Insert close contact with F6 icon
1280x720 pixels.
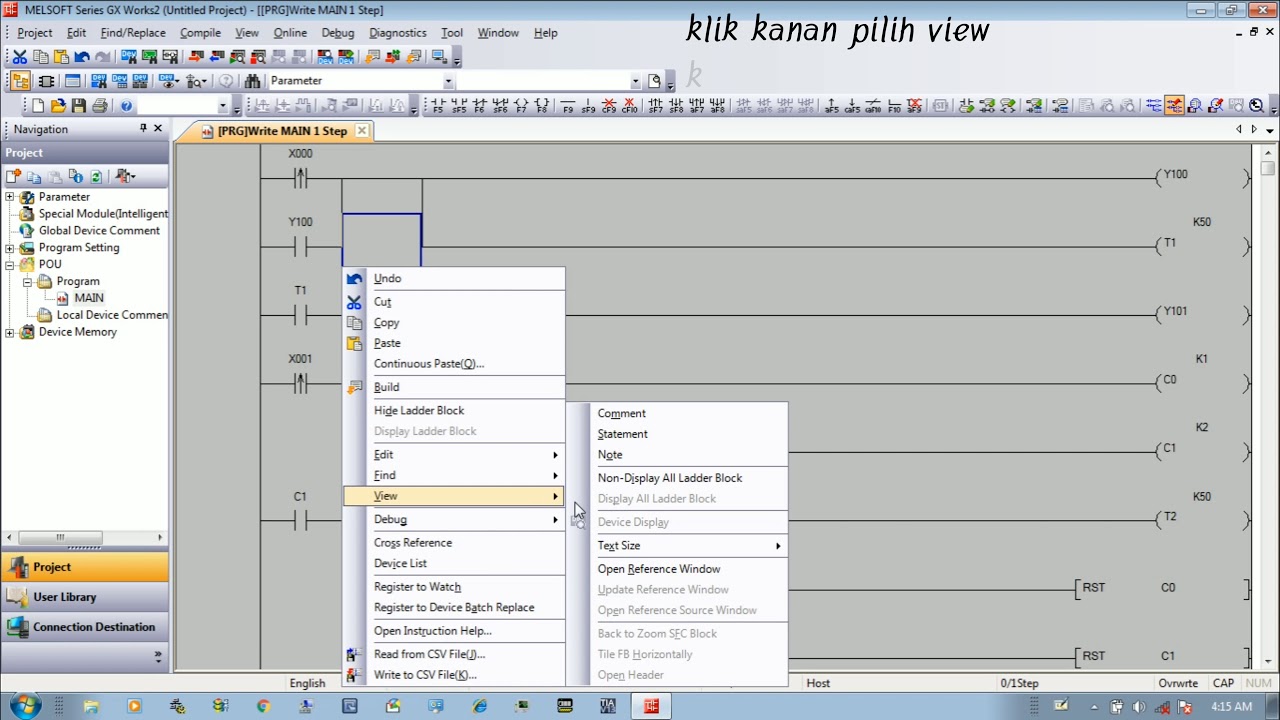[x=479, y=106]
